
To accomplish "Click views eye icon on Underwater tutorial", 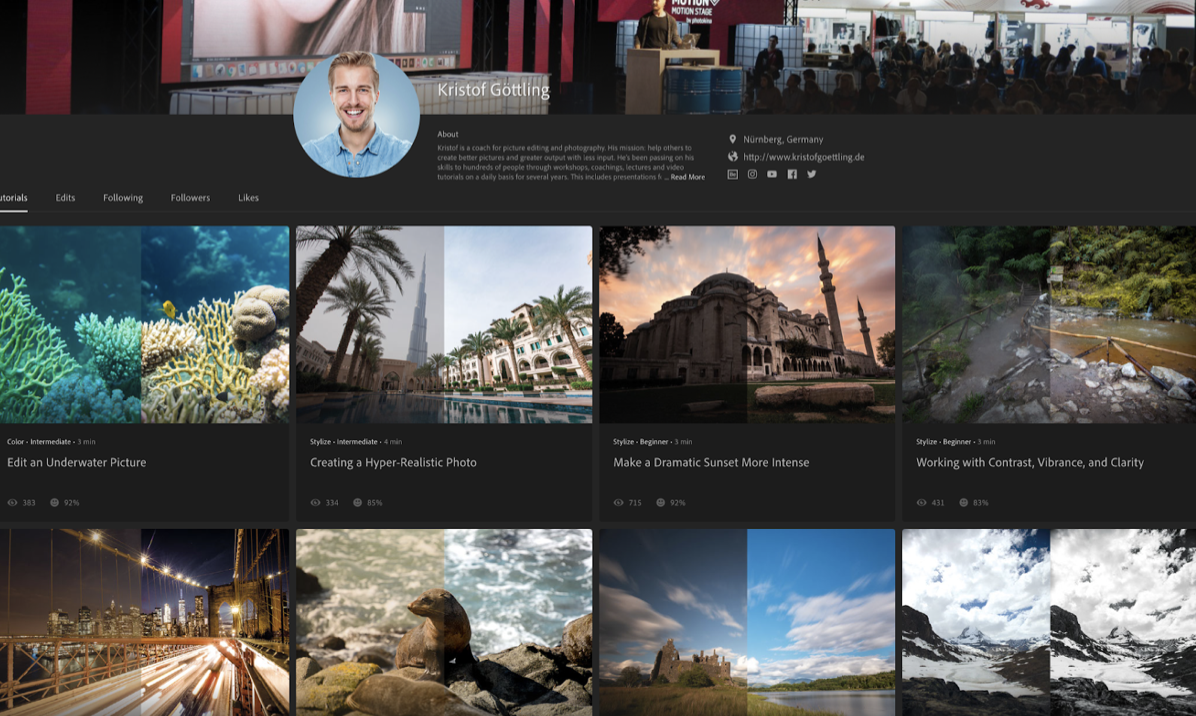I will (x=13, y=503).
